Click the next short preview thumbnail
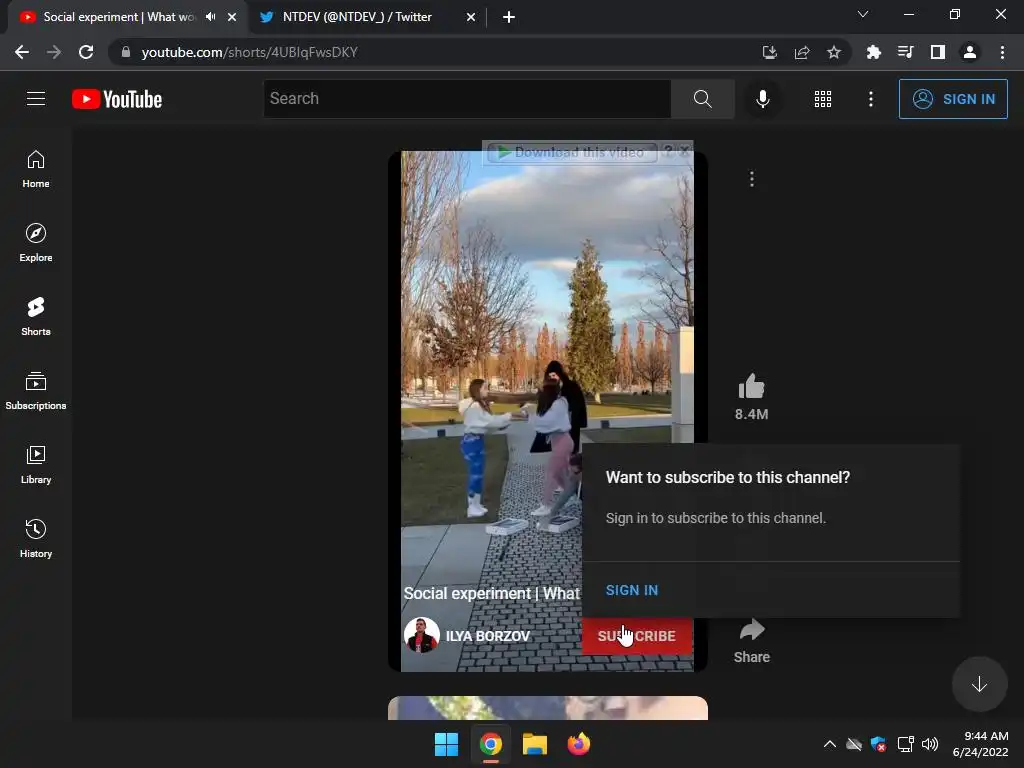 [x=547, y=708]
